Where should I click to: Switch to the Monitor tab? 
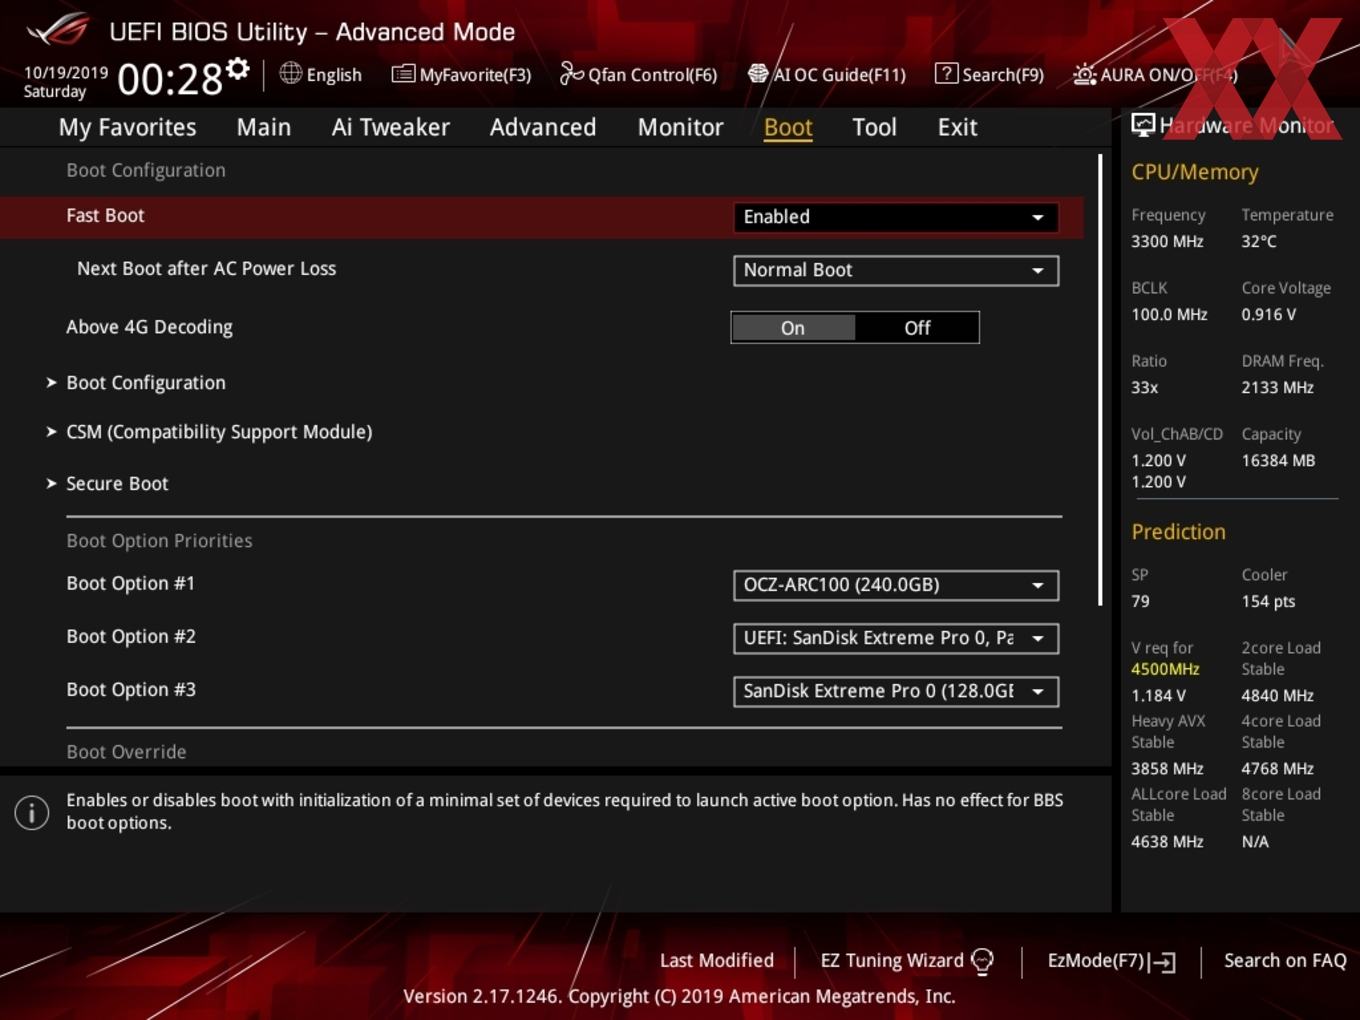coord(680,127)
